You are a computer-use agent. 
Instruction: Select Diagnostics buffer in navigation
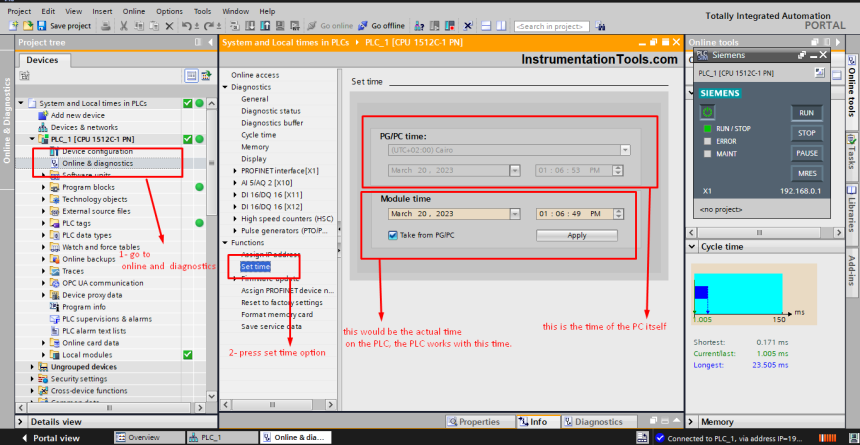pyautogui.click(x=272, y=123)
